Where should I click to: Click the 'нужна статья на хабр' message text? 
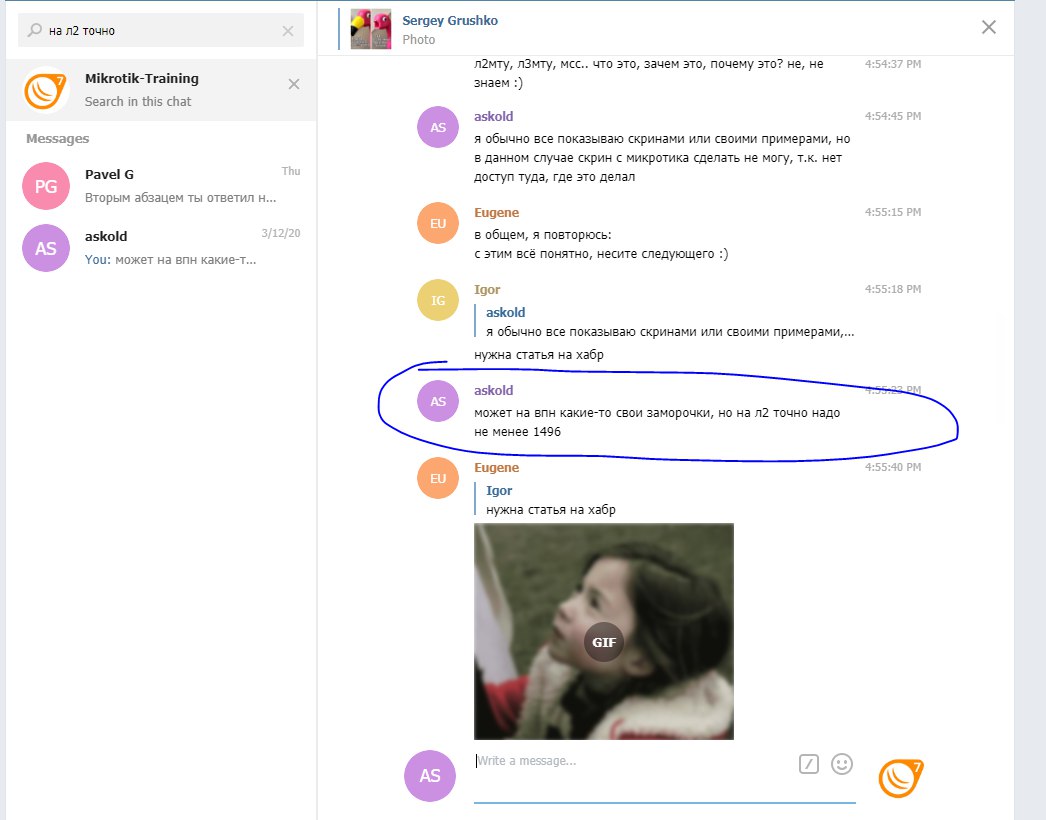pyautogui.click(x=539, y=355)
